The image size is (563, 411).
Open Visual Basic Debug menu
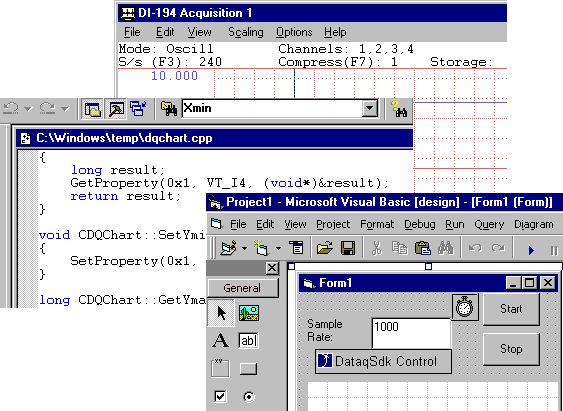(x=420, y=224)
